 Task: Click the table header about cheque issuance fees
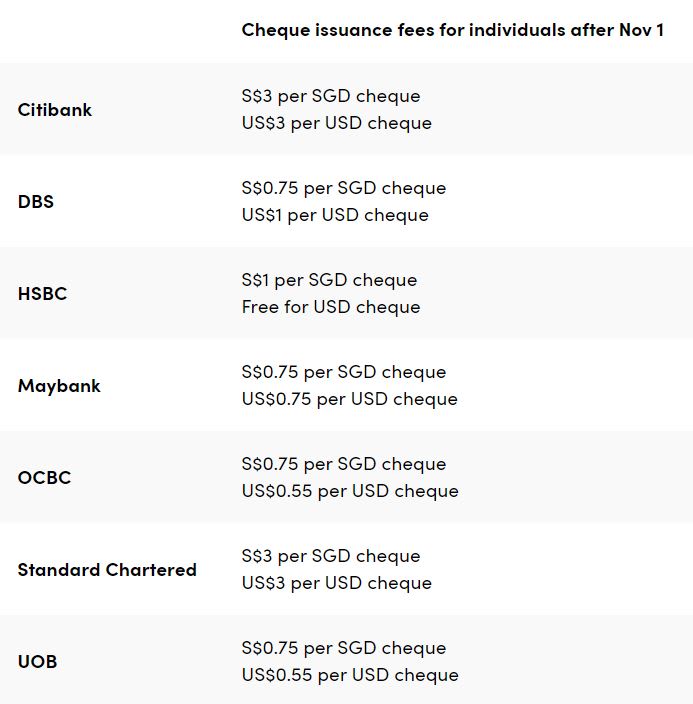point(452,30)
